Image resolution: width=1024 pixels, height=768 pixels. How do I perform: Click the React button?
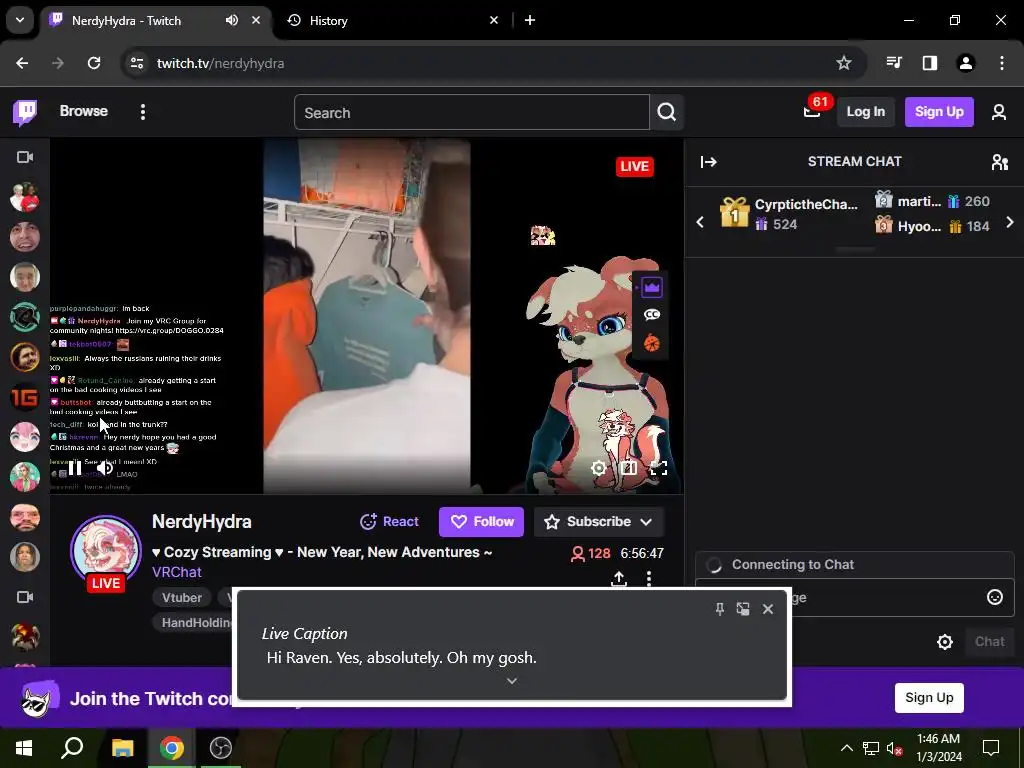coord(389,522)
